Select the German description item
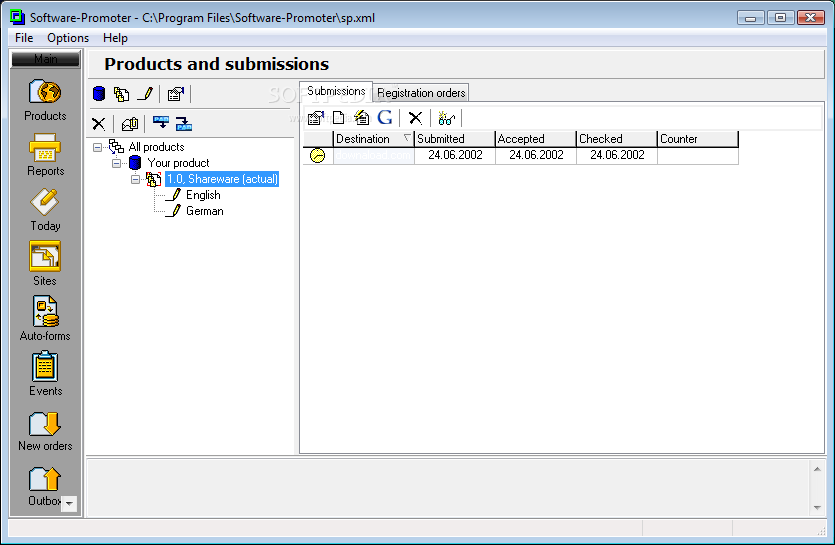This screenshot has width=835, height=545. 204,211
